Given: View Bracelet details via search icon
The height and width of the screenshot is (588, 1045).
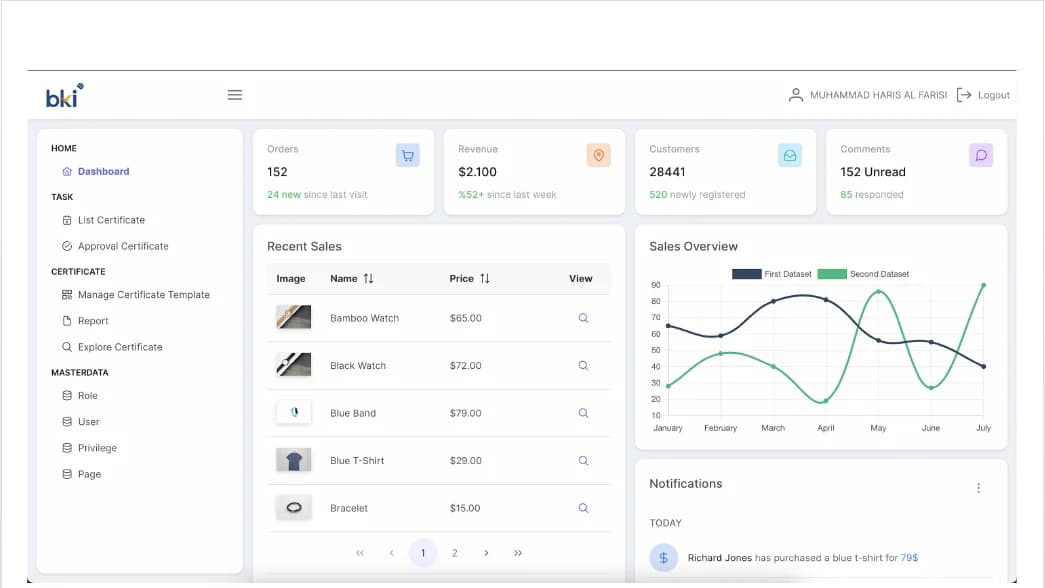Looking at the screenshot, I should [x=583, y=508].
